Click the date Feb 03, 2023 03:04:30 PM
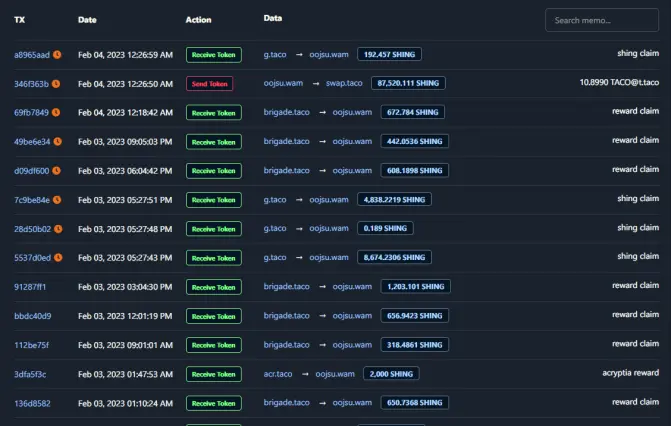The width and height of the screenshot is (671, 426). (x=125, y=287)
